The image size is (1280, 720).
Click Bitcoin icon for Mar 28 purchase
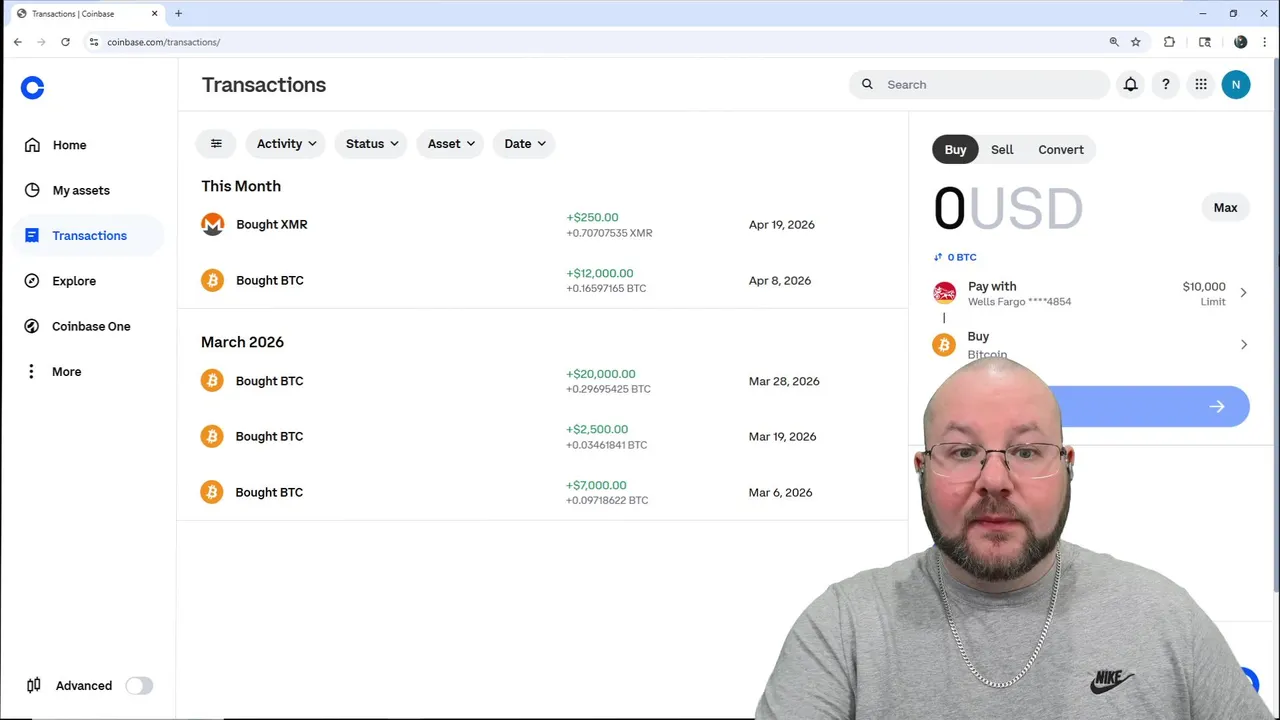pyautogui.click(x=212, y=381)
